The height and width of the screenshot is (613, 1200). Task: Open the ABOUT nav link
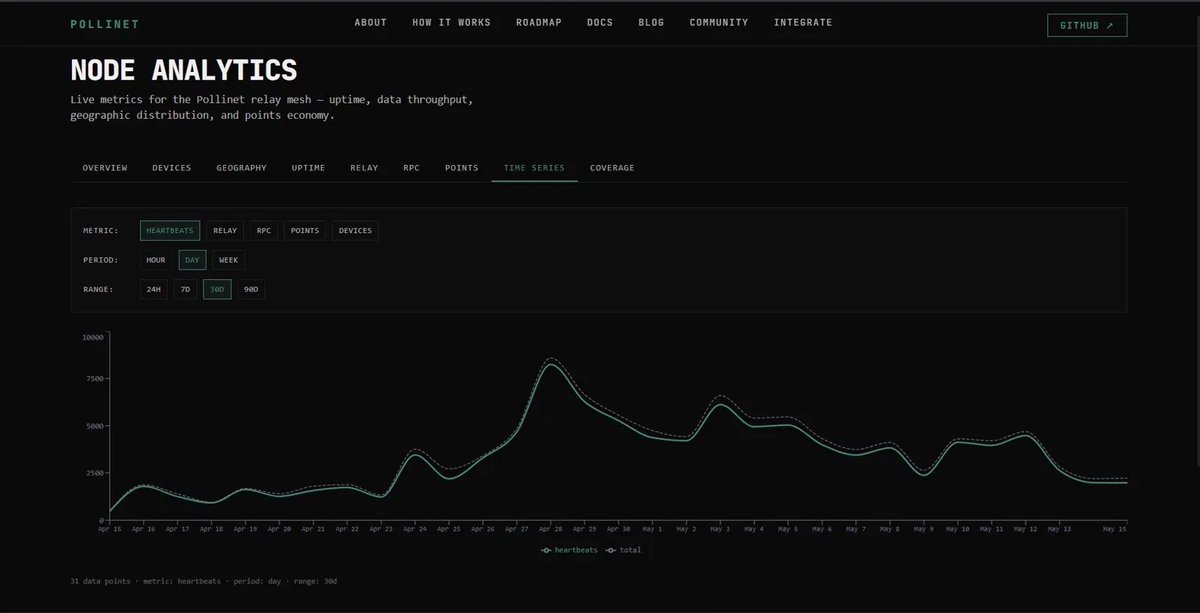(371, 23)
